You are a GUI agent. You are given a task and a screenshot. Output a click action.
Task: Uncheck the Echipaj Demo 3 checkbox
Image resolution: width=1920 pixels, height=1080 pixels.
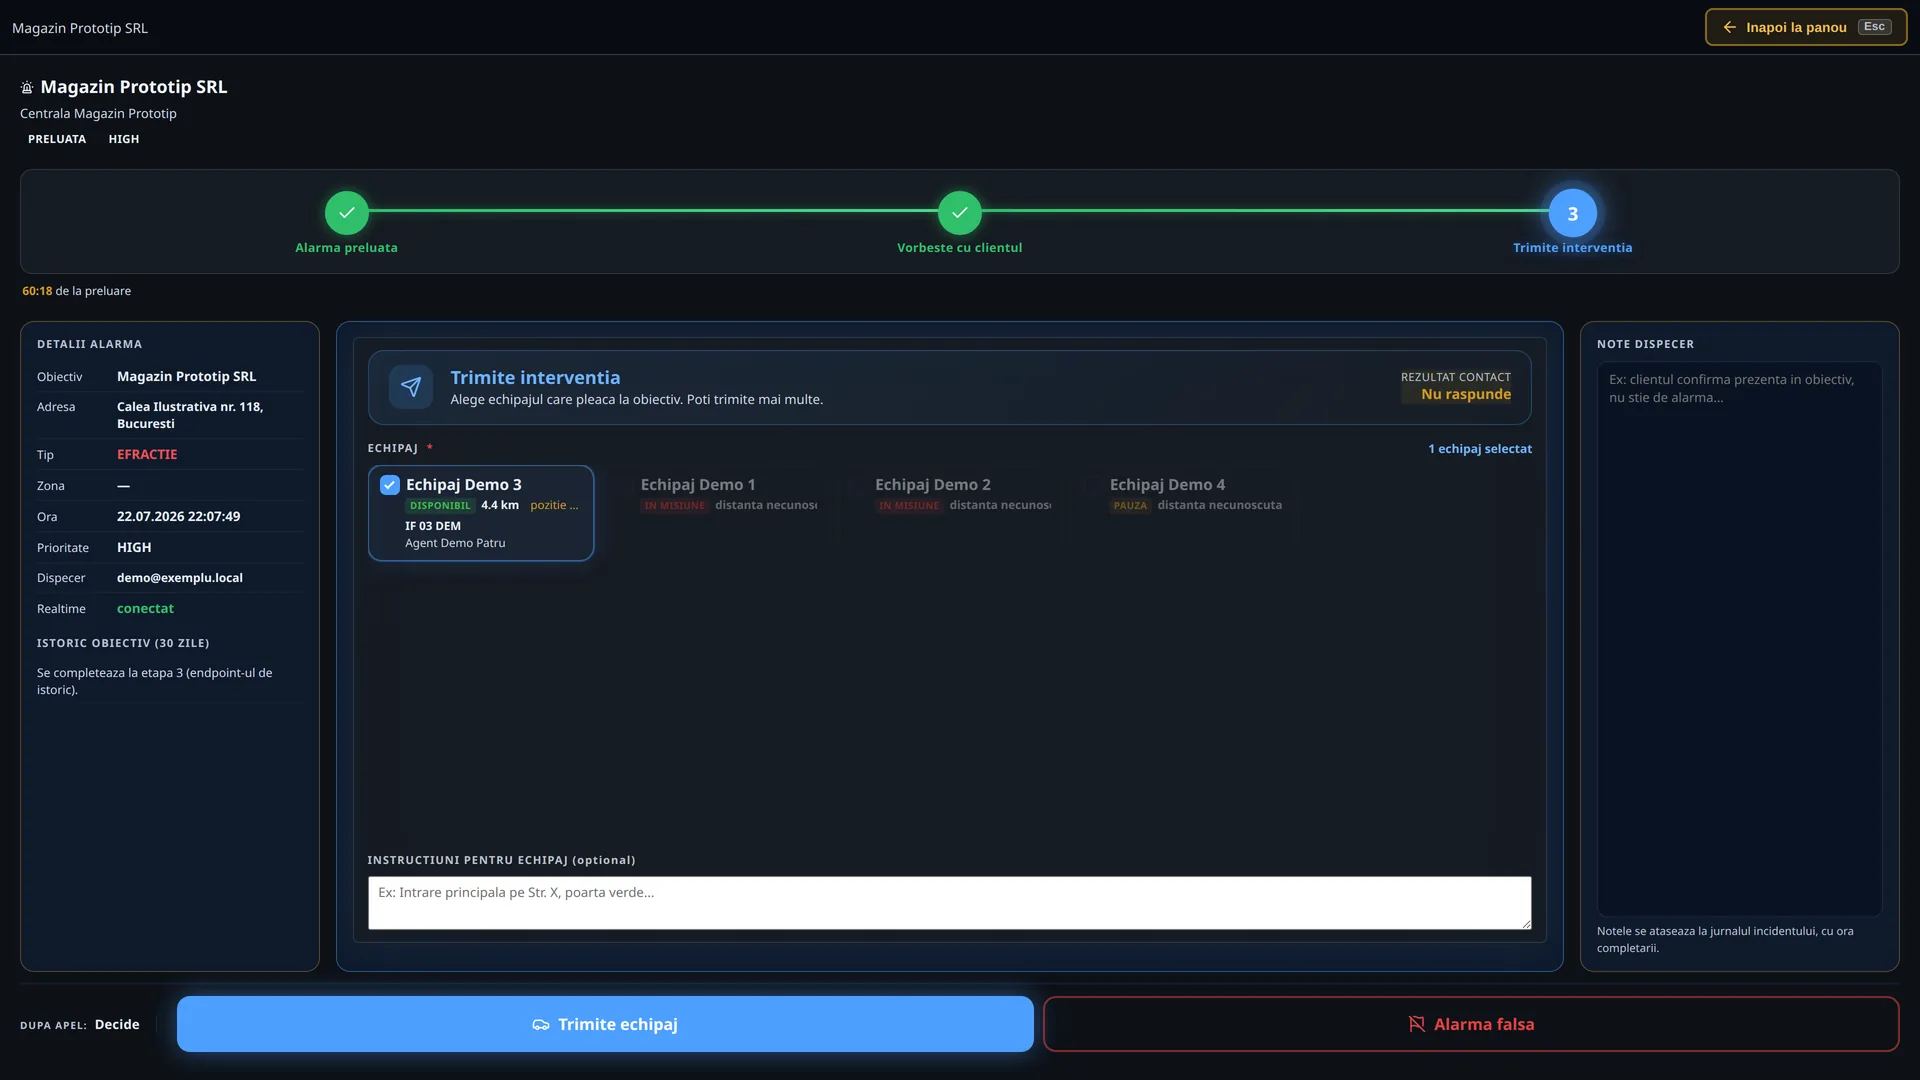pyautogui.click(x=390, y=485)
